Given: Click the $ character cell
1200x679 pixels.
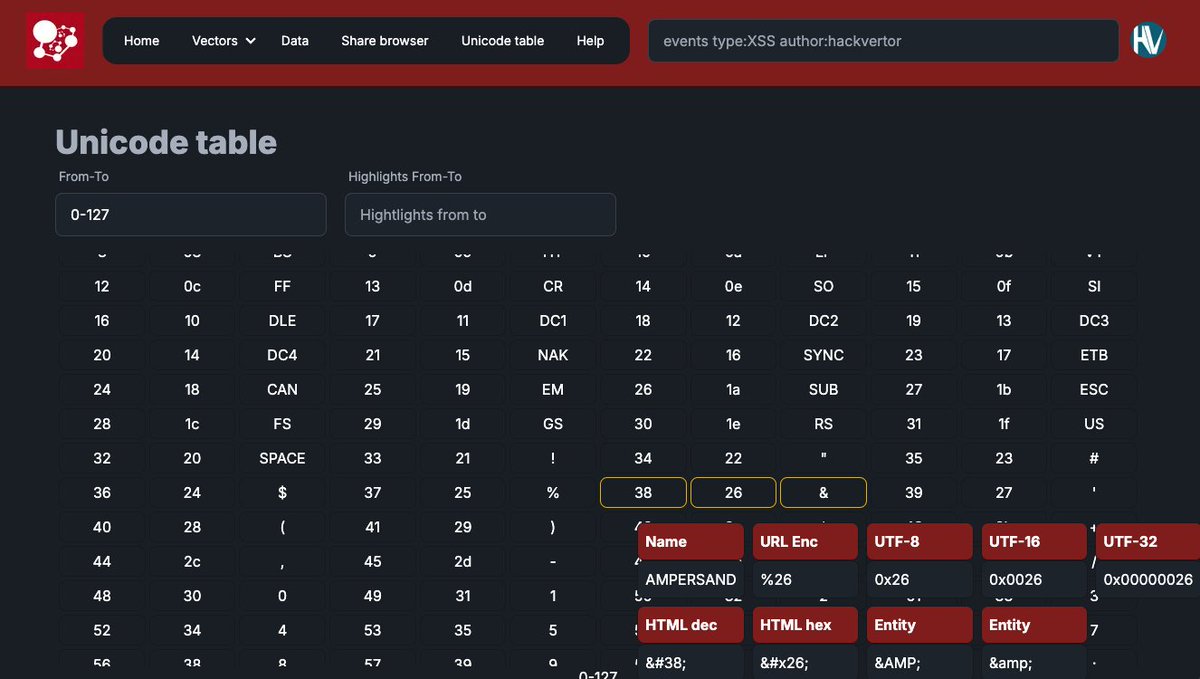Looking at the screenshot, I should point(282,493).
